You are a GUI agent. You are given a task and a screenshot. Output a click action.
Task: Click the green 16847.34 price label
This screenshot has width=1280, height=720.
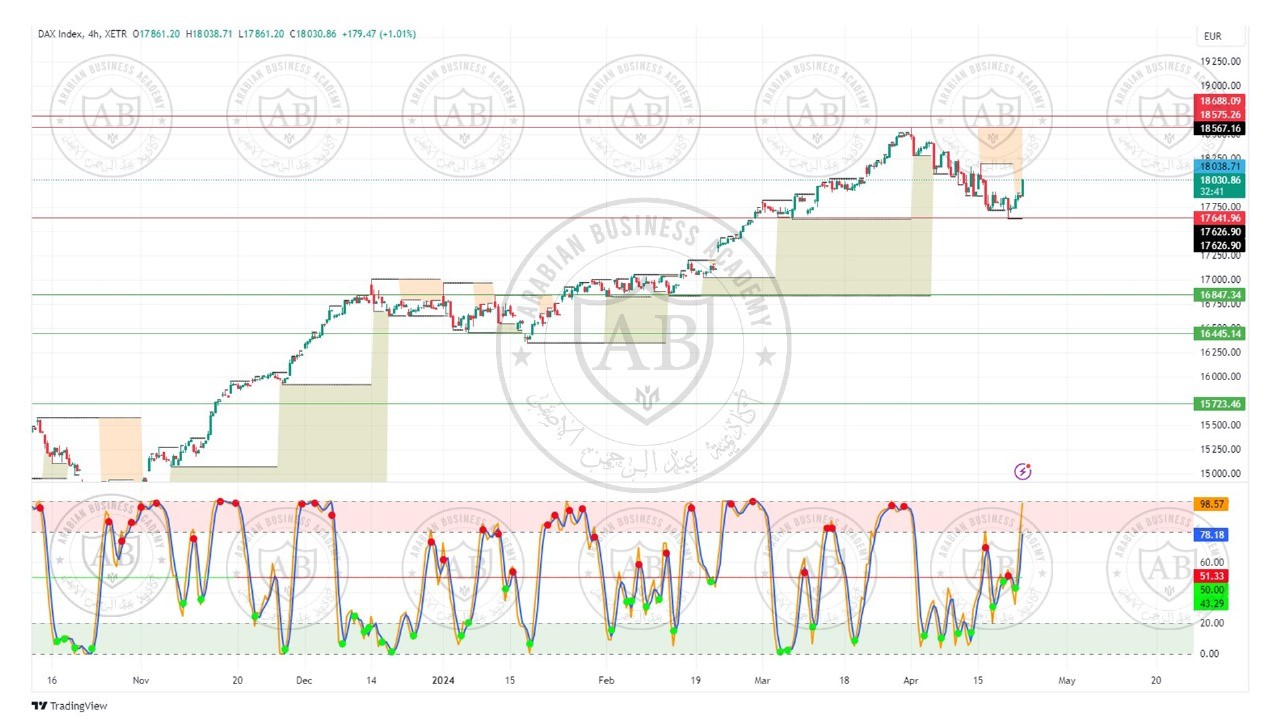(1220, 295)
